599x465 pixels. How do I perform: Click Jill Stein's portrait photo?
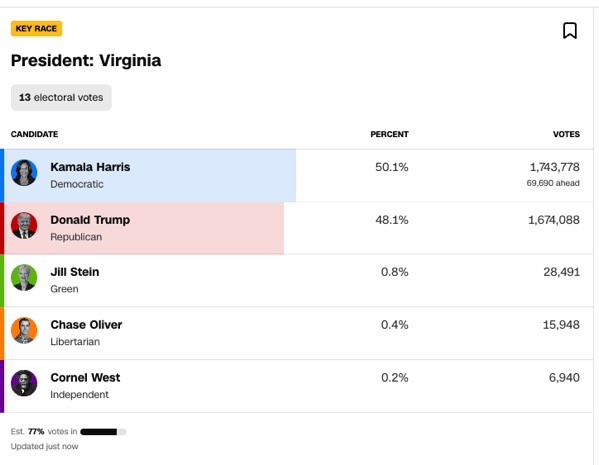[24, 277]
